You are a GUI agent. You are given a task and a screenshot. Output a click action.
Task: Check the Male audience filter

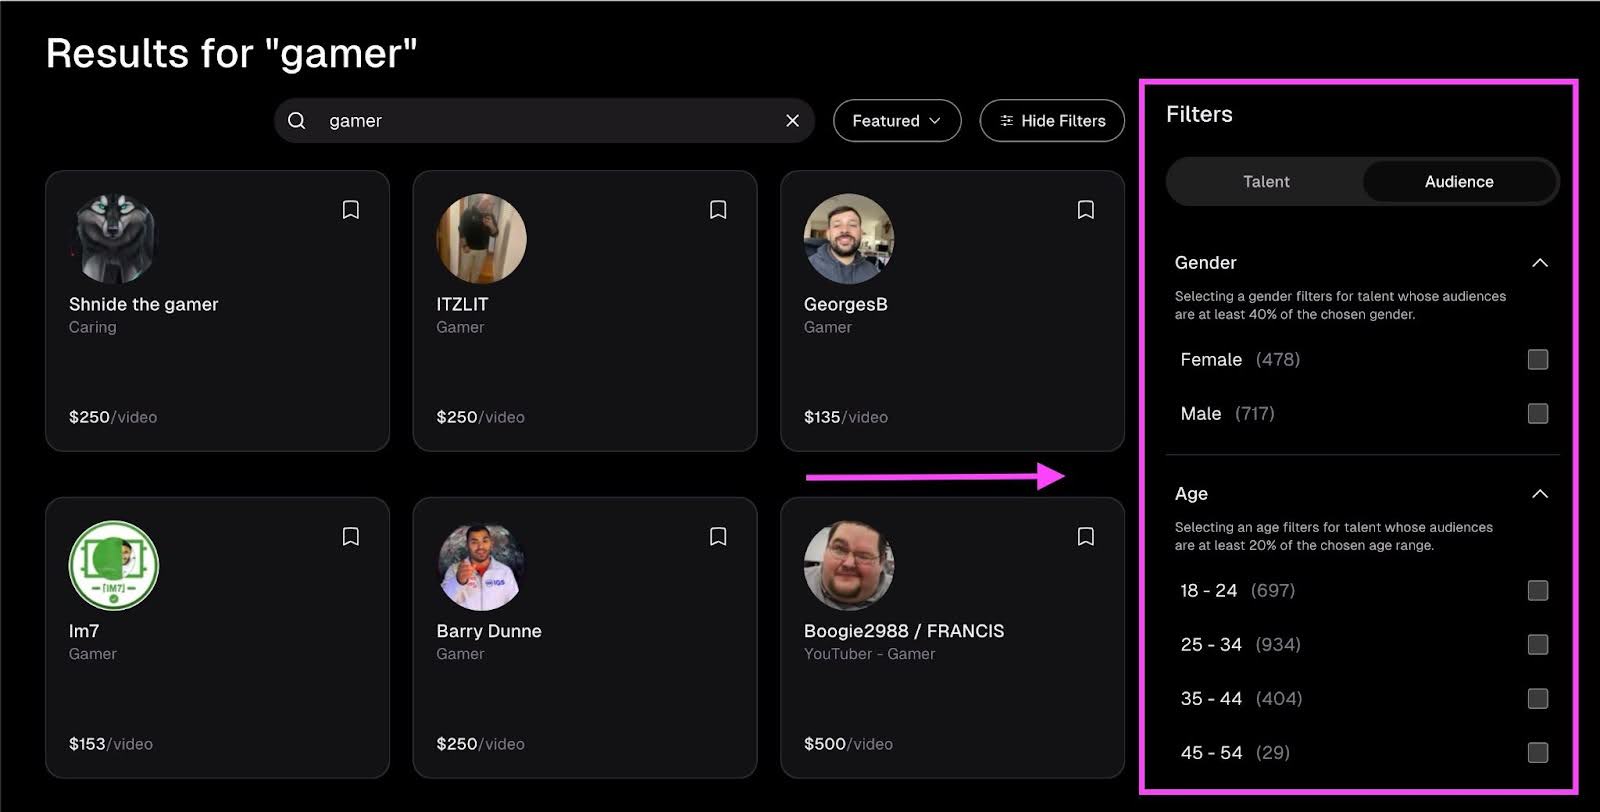coord(1538,414)
